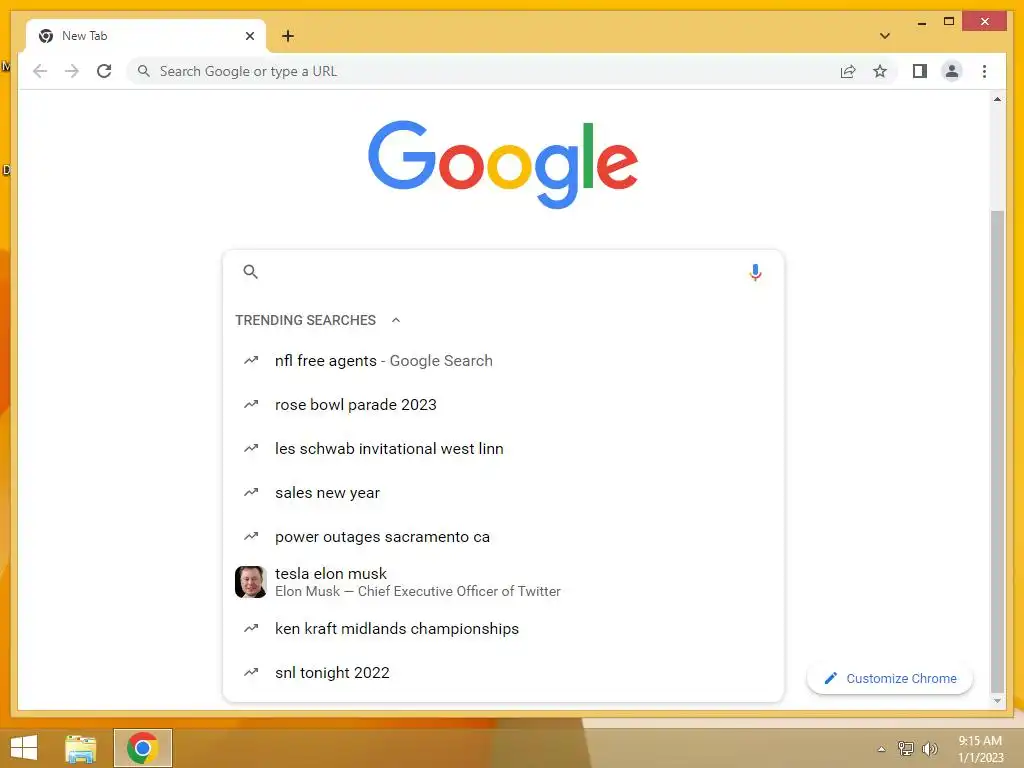Select 'power outages sacramento ca' suggestion
The image size is (1024, 768).
point(503,537)
